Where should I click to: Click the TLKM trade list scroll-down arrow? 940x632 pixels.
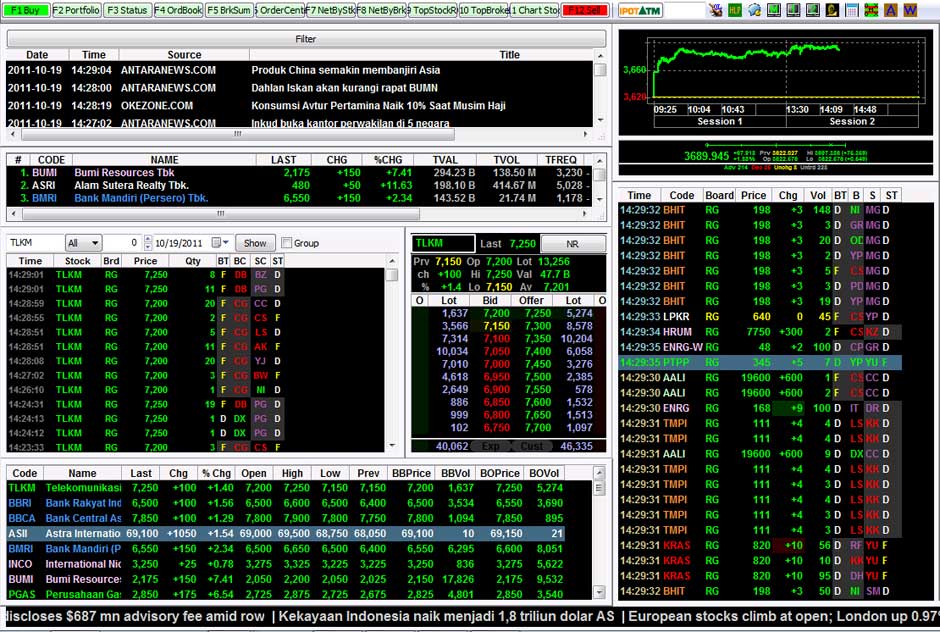click(392, 446)
